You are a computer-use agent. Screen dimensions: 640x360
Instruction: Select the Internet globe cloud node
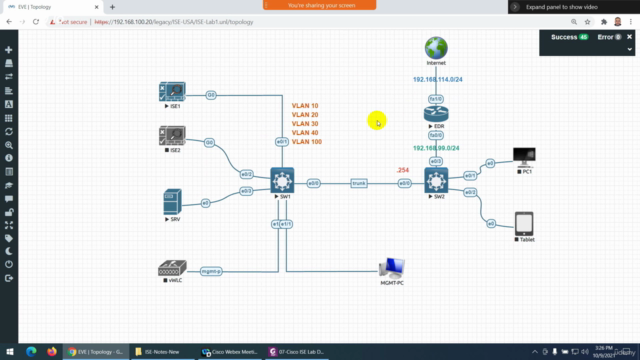point(436,48)
